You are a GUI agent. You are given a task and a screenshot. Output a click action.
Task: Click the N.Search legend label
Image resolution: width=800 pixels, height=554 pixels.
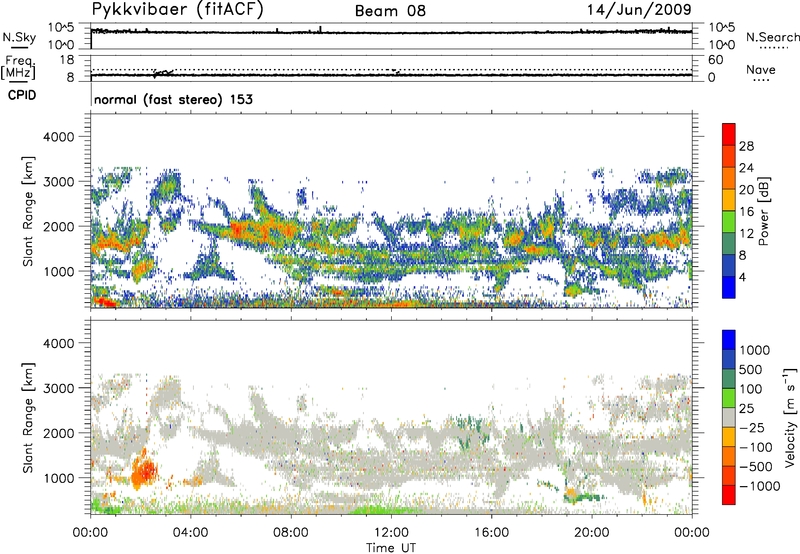[x=773, y=37]
